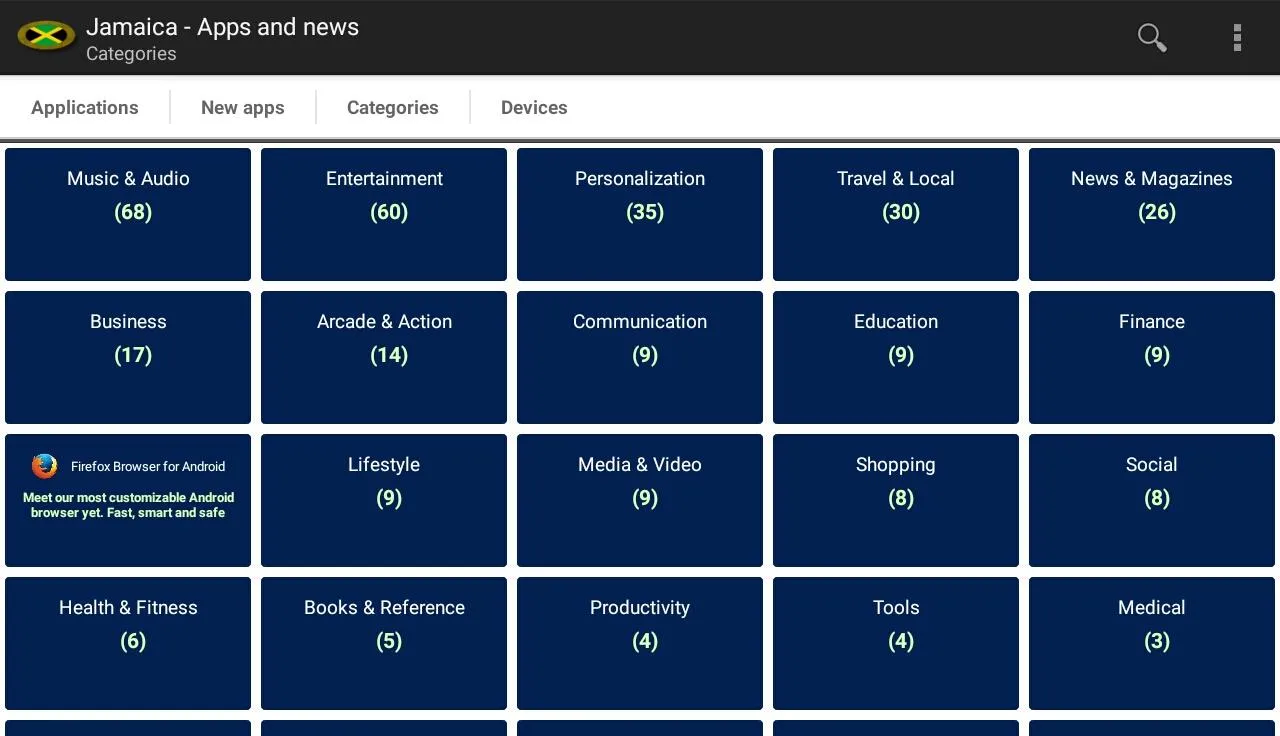Select the Communication category
The width and height of the screenshot is (1280, 736).
[x=640, y=357]
